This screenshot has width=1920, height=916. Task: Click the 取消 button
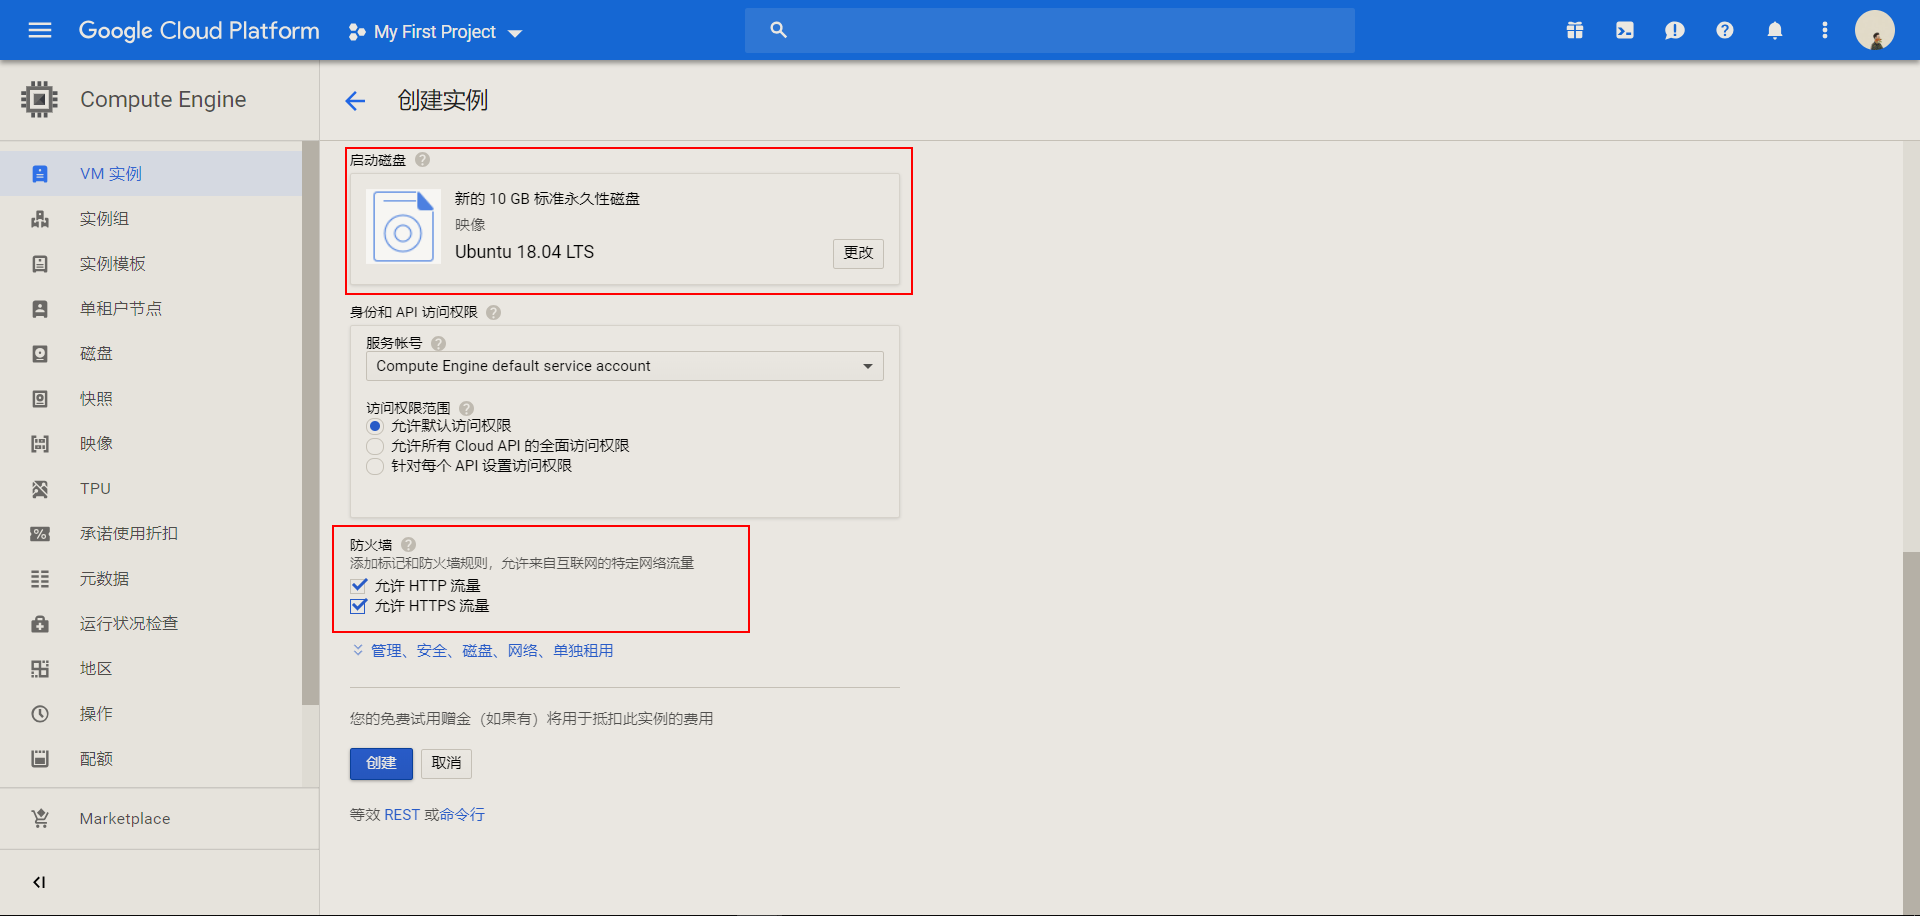[x=446, y=764]
